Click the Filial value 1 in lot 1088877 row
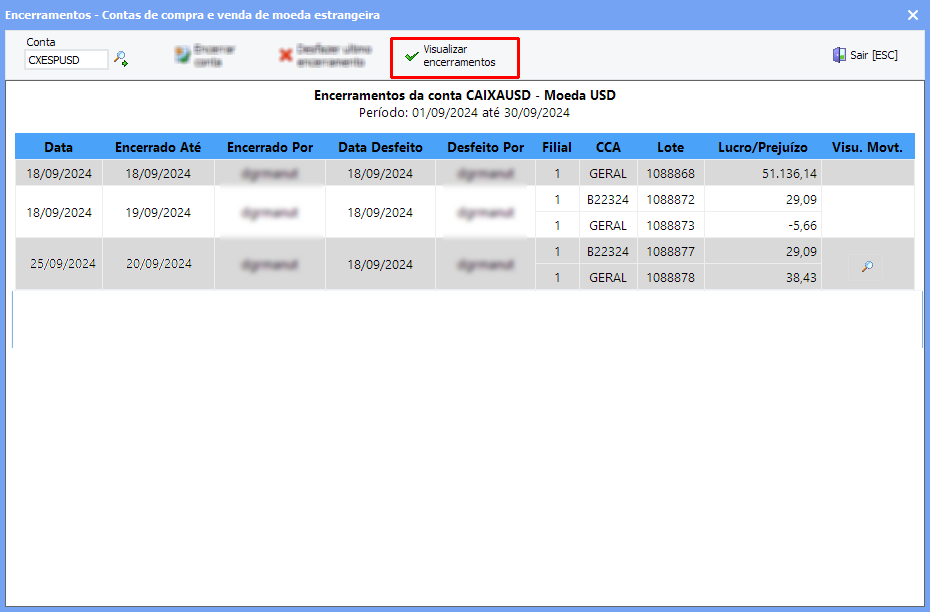 click(x=557, y=251)
